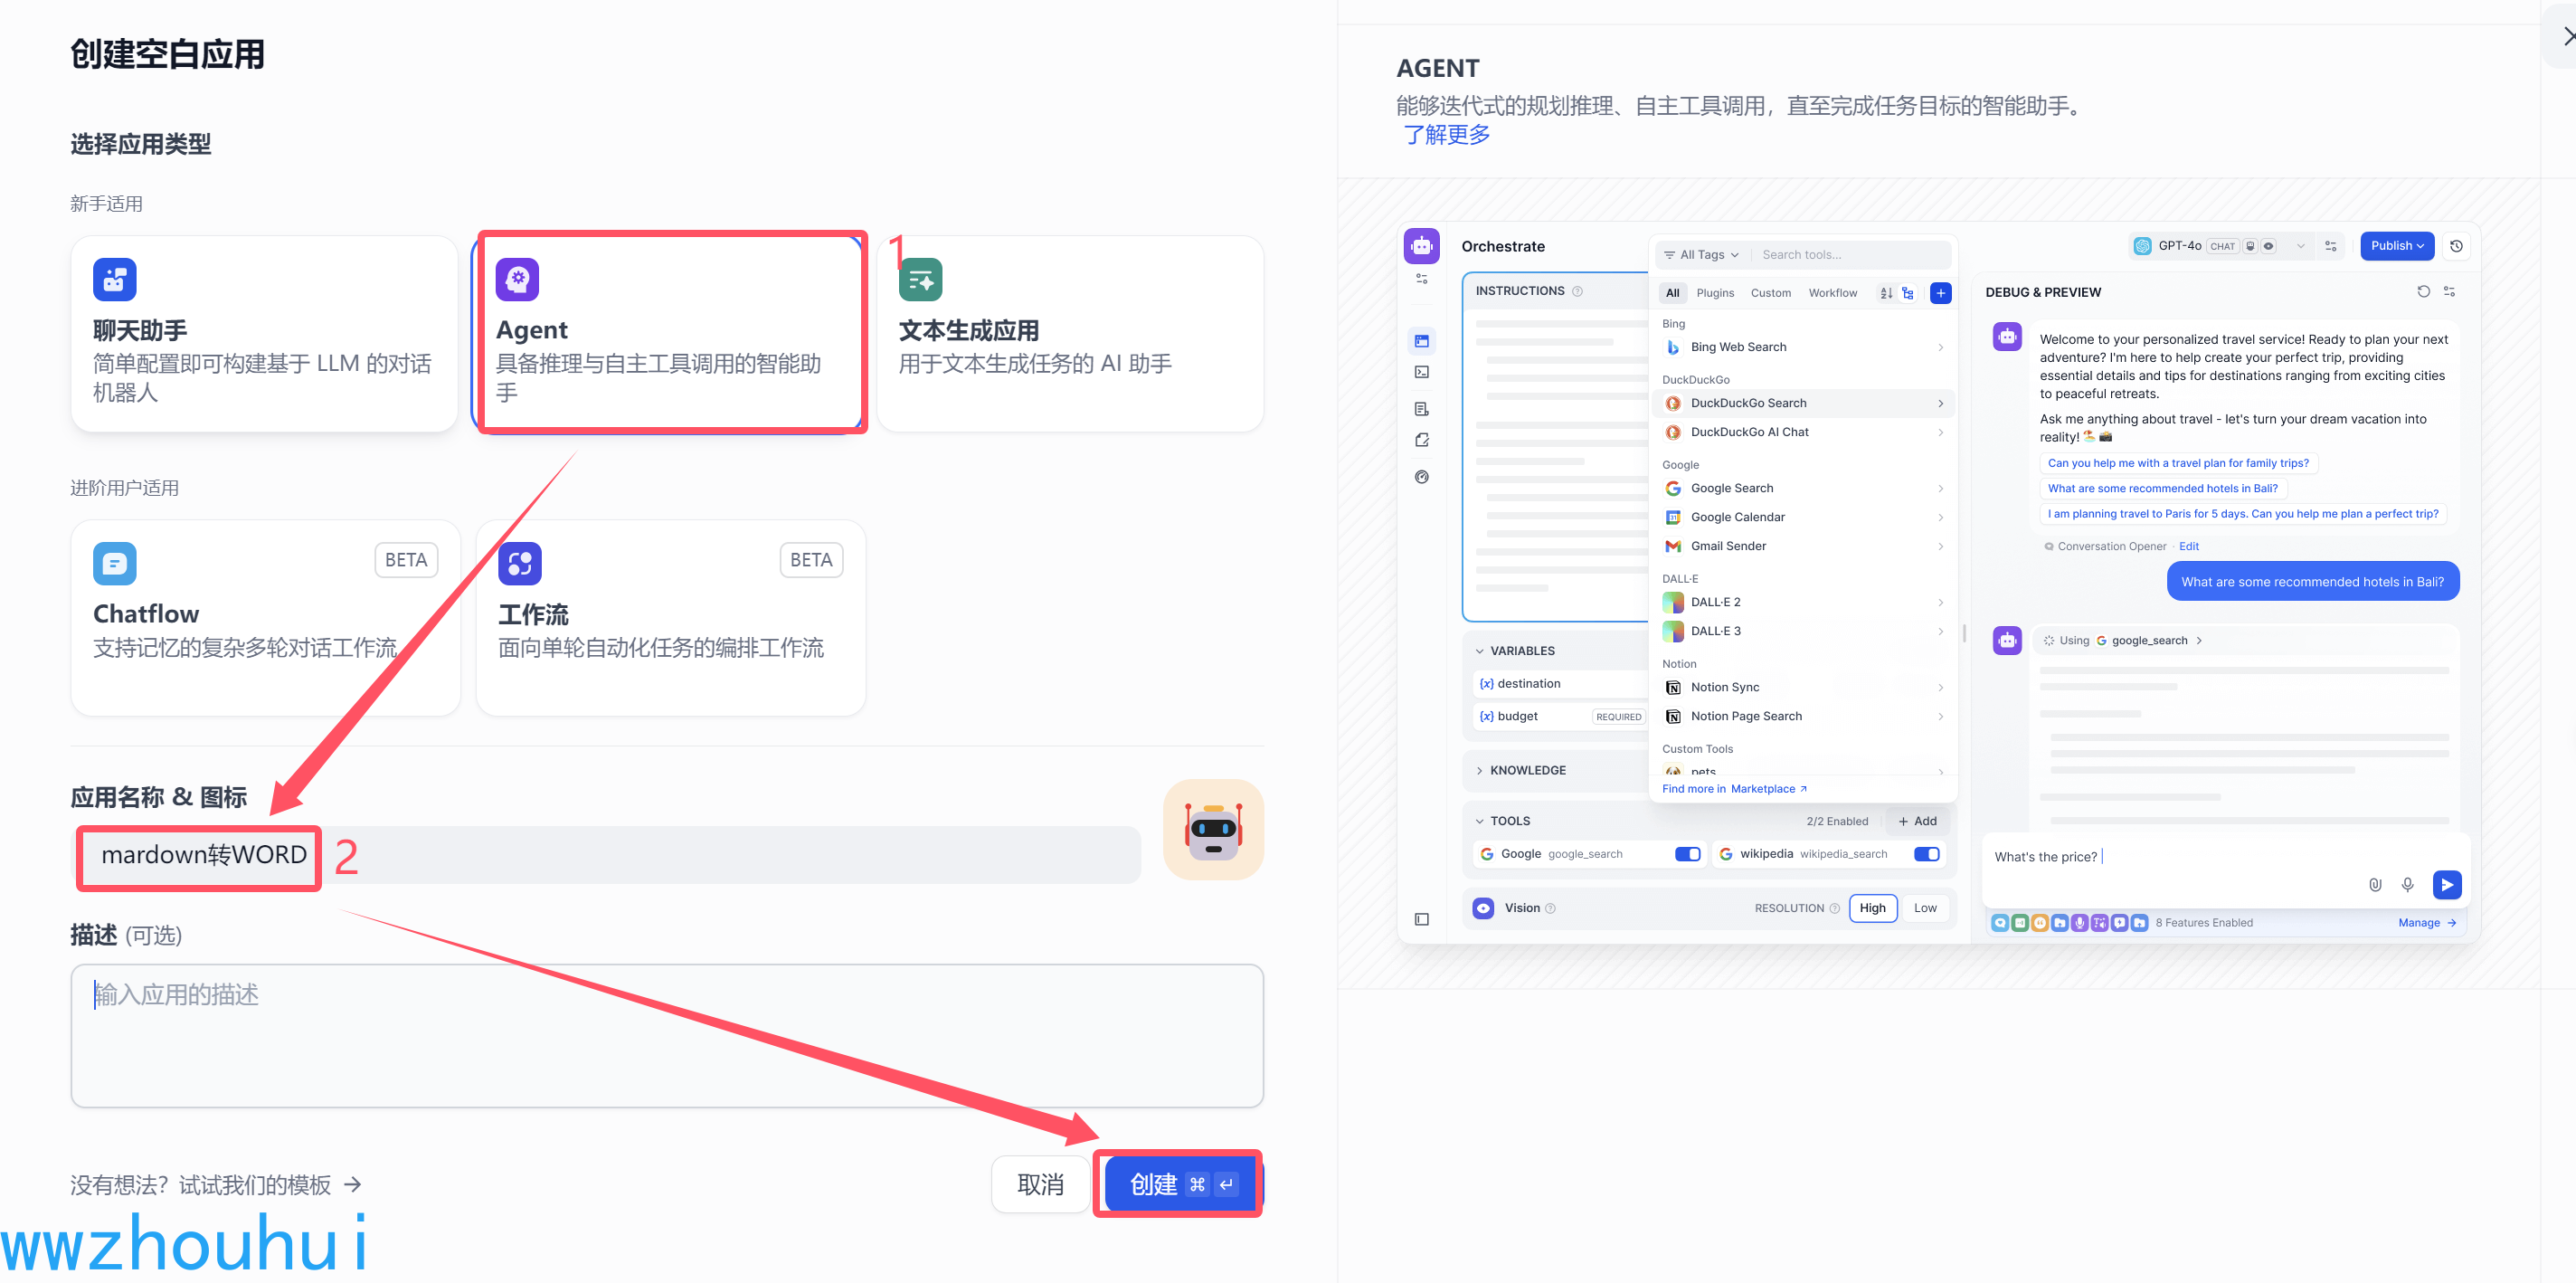Click the send message arrow icon
This screenshot has width=2576, height=1283.
pos(2445,884)
